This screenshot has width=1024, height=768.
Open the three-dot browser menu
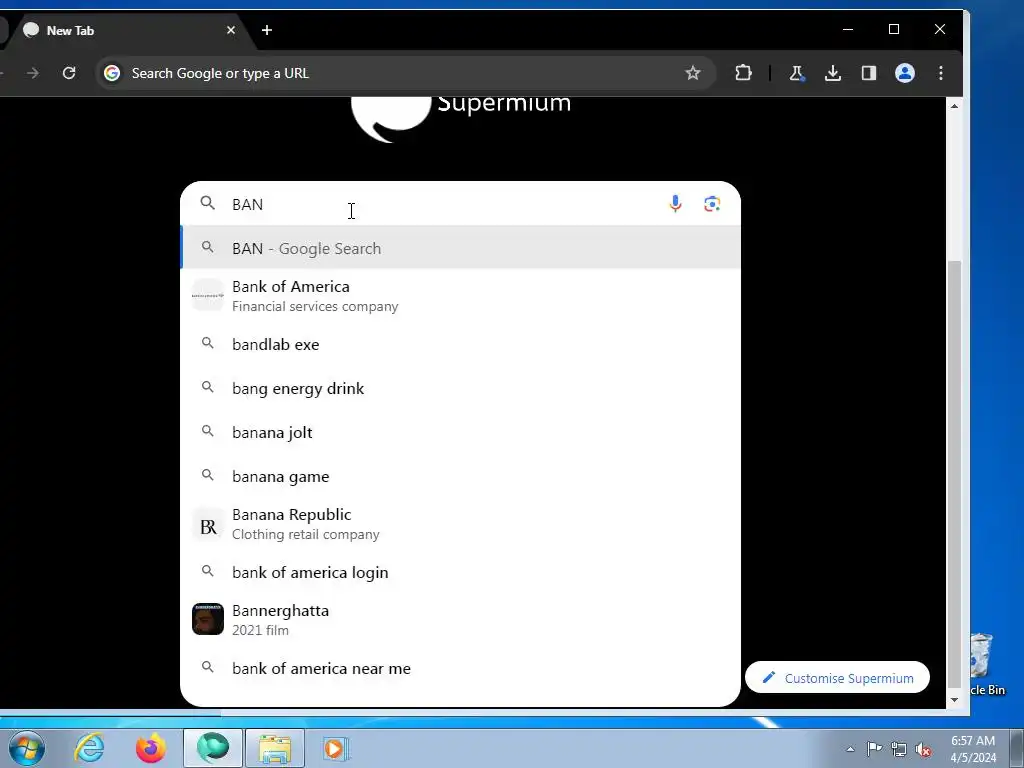pyautogui.click(x=940, y=73)
